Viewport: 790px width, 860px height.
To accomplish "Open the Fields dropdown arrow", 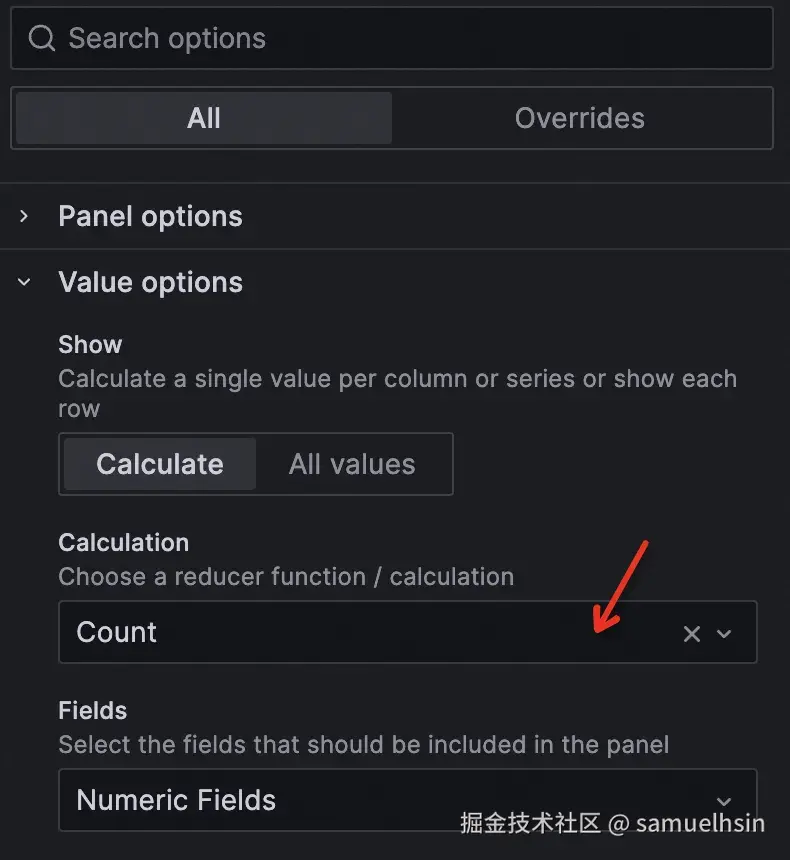I will coord(725,800).
